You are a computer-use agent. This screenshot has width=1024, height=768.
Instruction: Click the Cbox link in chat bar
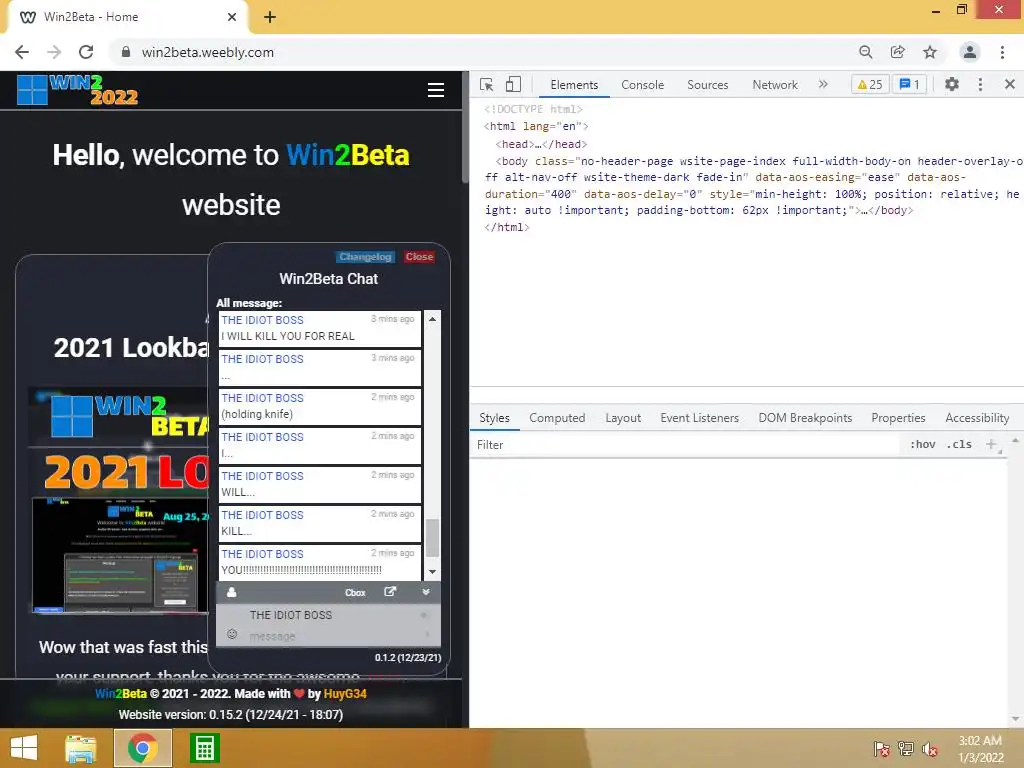point(355,593)
